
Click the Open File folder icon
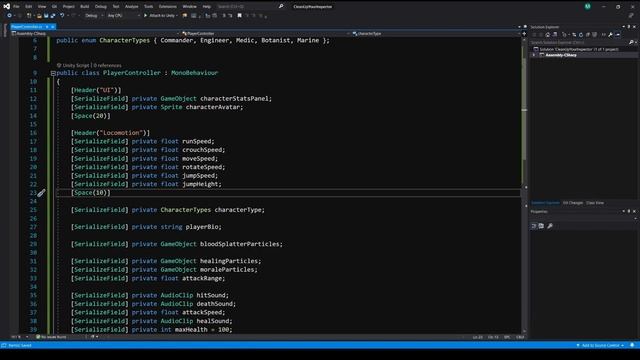click(x=39, y=16)
